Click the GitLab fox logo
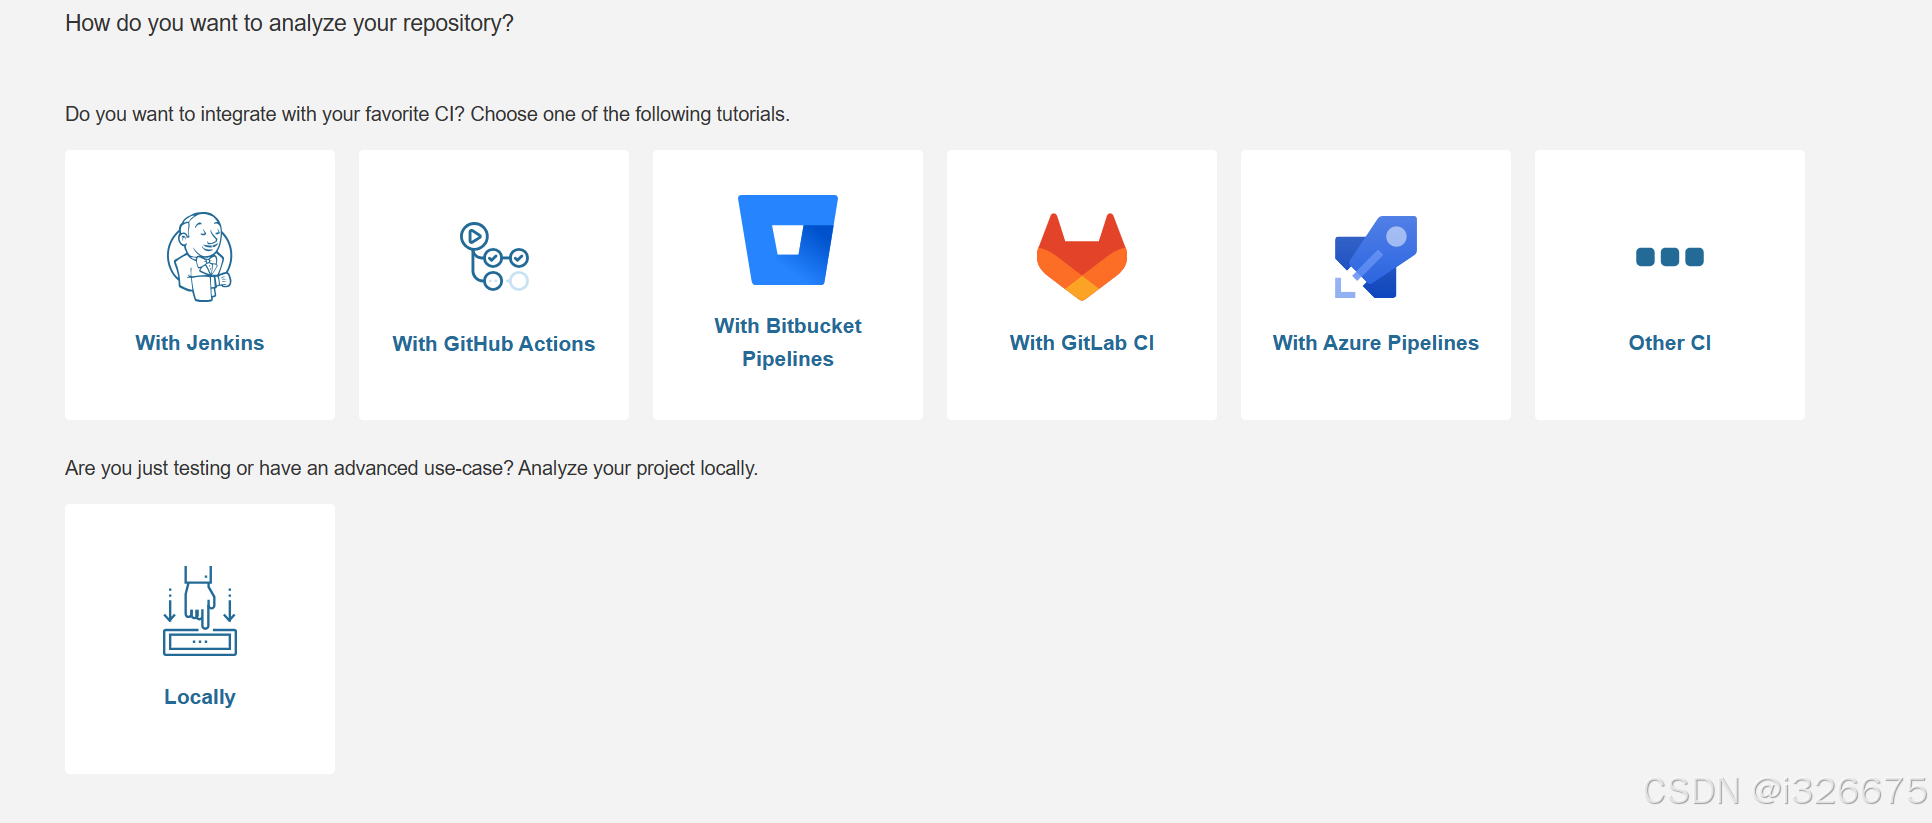This screenshot has width=1932, height=823. pos(1082,257)
